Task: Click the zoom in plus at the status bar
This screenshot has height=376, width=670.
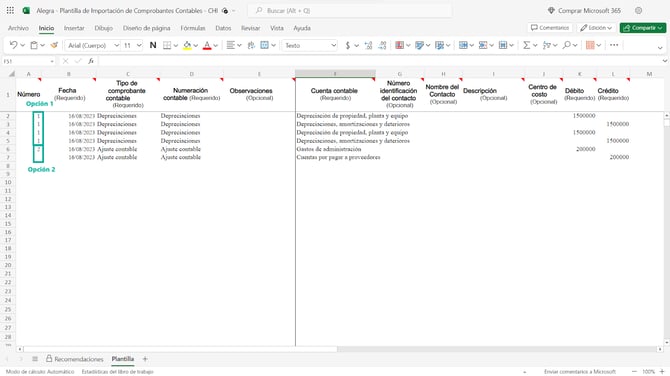Action: click(x=662, y=372)
